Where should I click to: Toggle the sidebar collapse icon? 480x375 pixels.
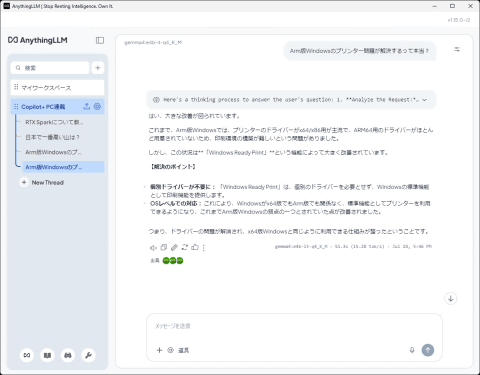tap(100, 40)
